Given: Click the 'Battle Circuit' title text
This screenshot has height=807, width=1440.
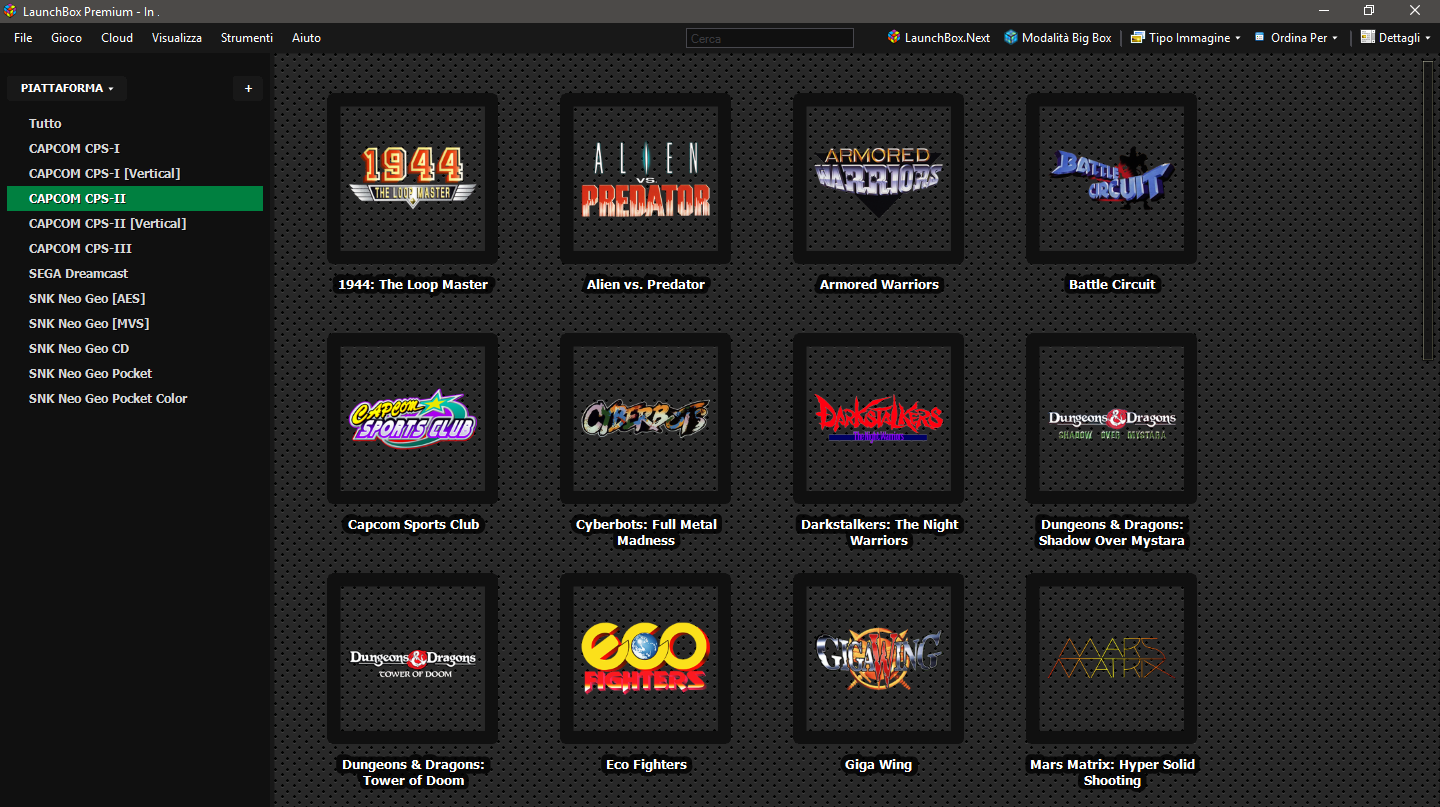Looking at the screenshot, I should (x=1112, y=284).
